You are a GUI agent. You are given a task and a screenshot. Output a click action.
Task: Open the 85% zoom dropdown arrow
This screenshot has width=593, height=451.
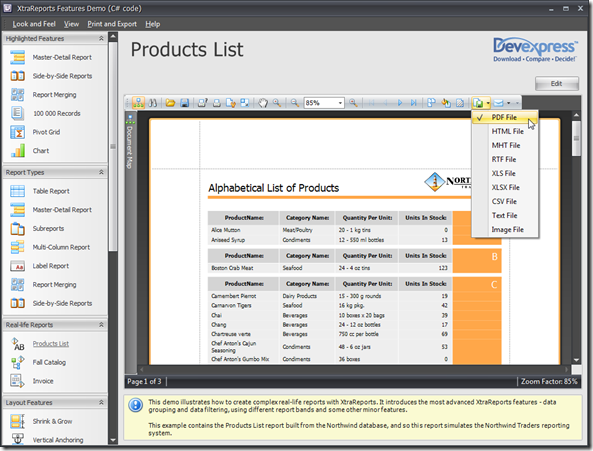(340, 103)
